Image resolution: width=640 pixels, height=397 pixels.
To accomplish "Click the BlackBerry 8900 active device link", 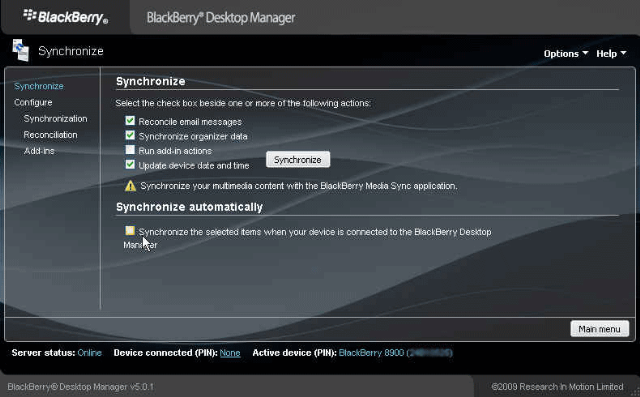I will [395, 353].
